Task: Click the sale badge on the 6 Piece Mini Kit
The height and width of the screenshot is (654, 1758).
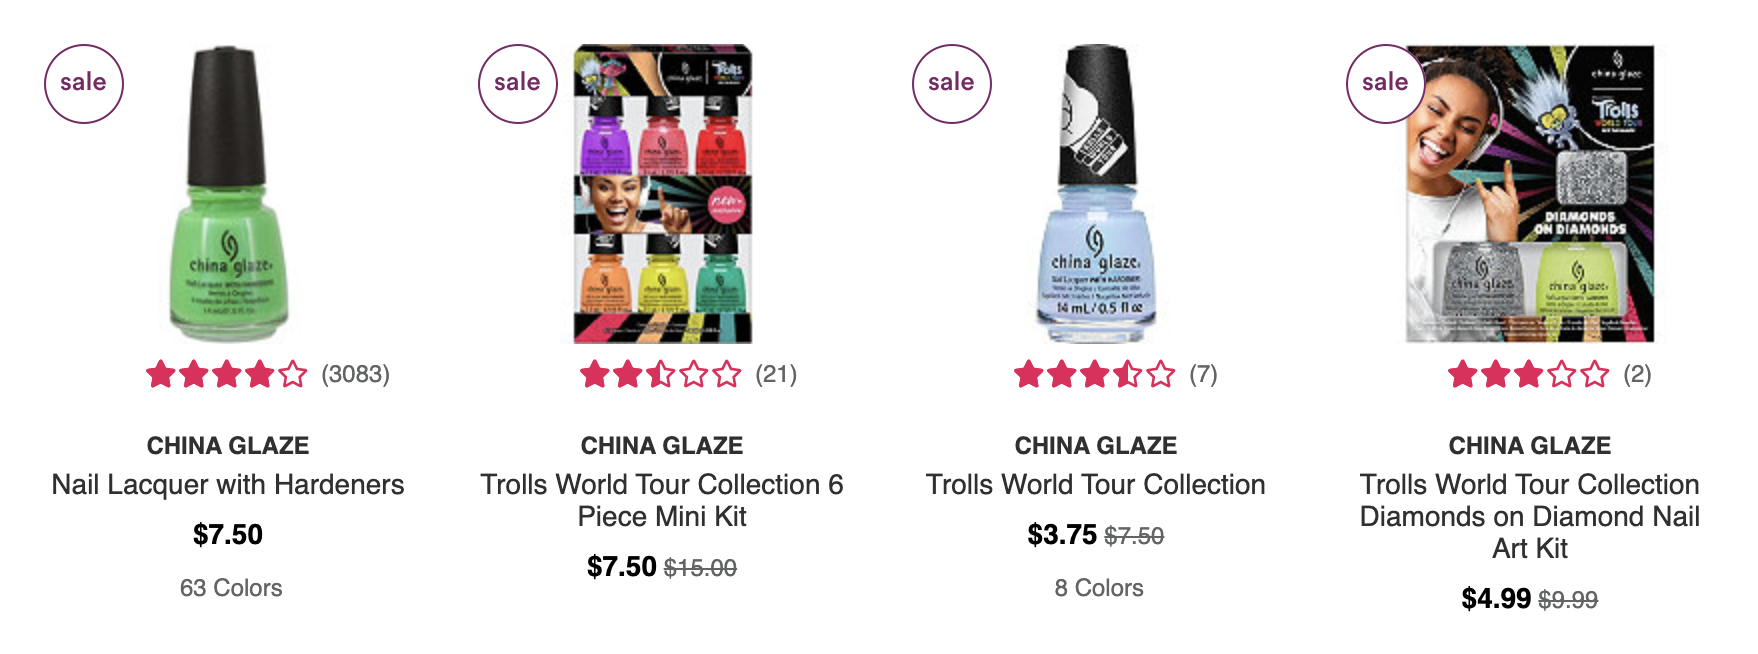Action: pos(518,84)
